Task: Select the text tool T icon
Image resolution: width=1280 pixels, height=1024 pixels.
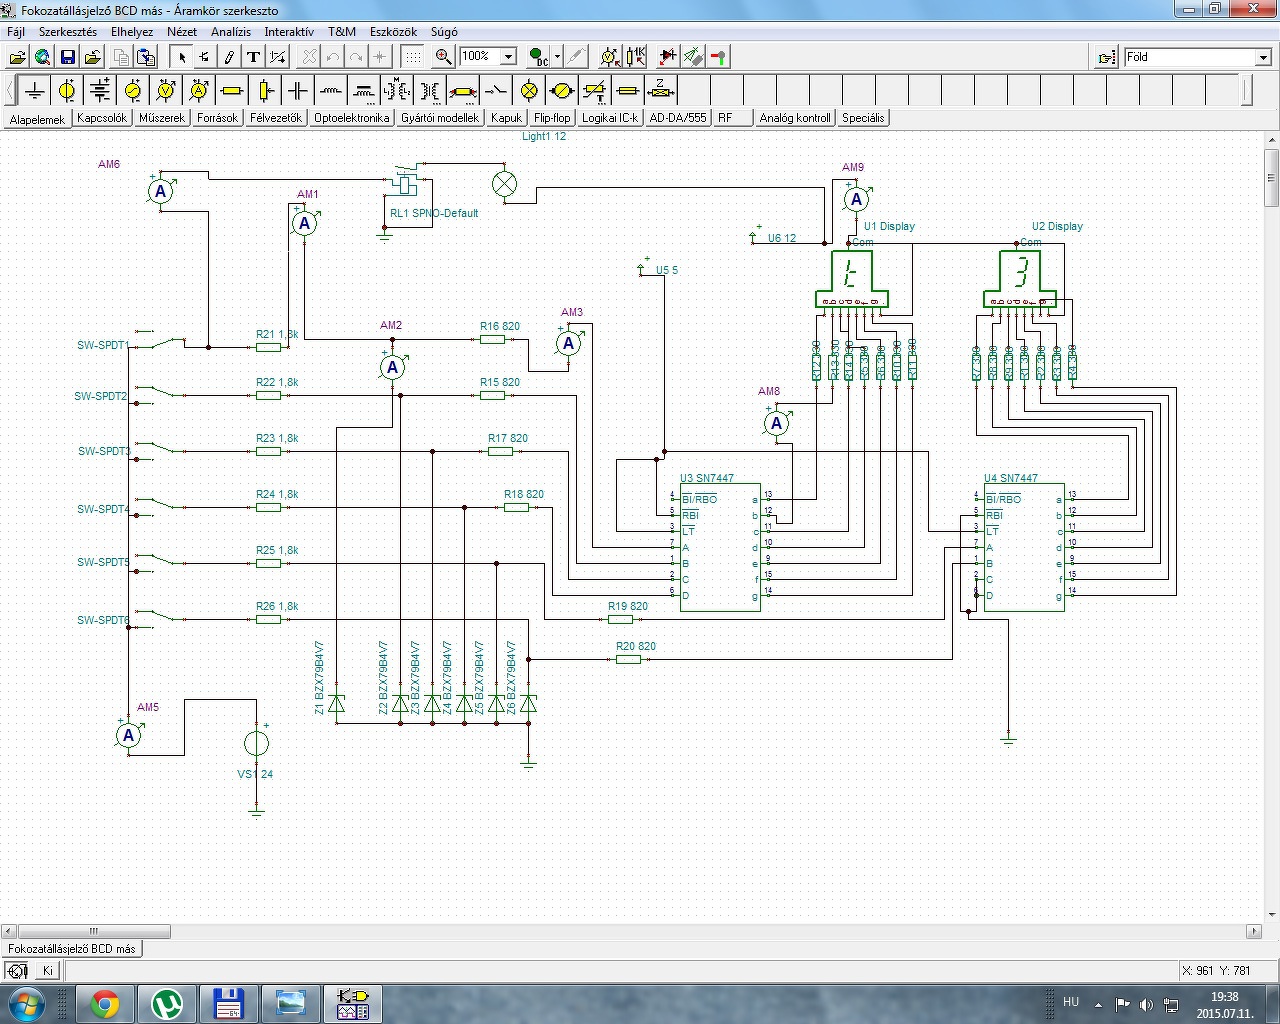Action: 253,57
